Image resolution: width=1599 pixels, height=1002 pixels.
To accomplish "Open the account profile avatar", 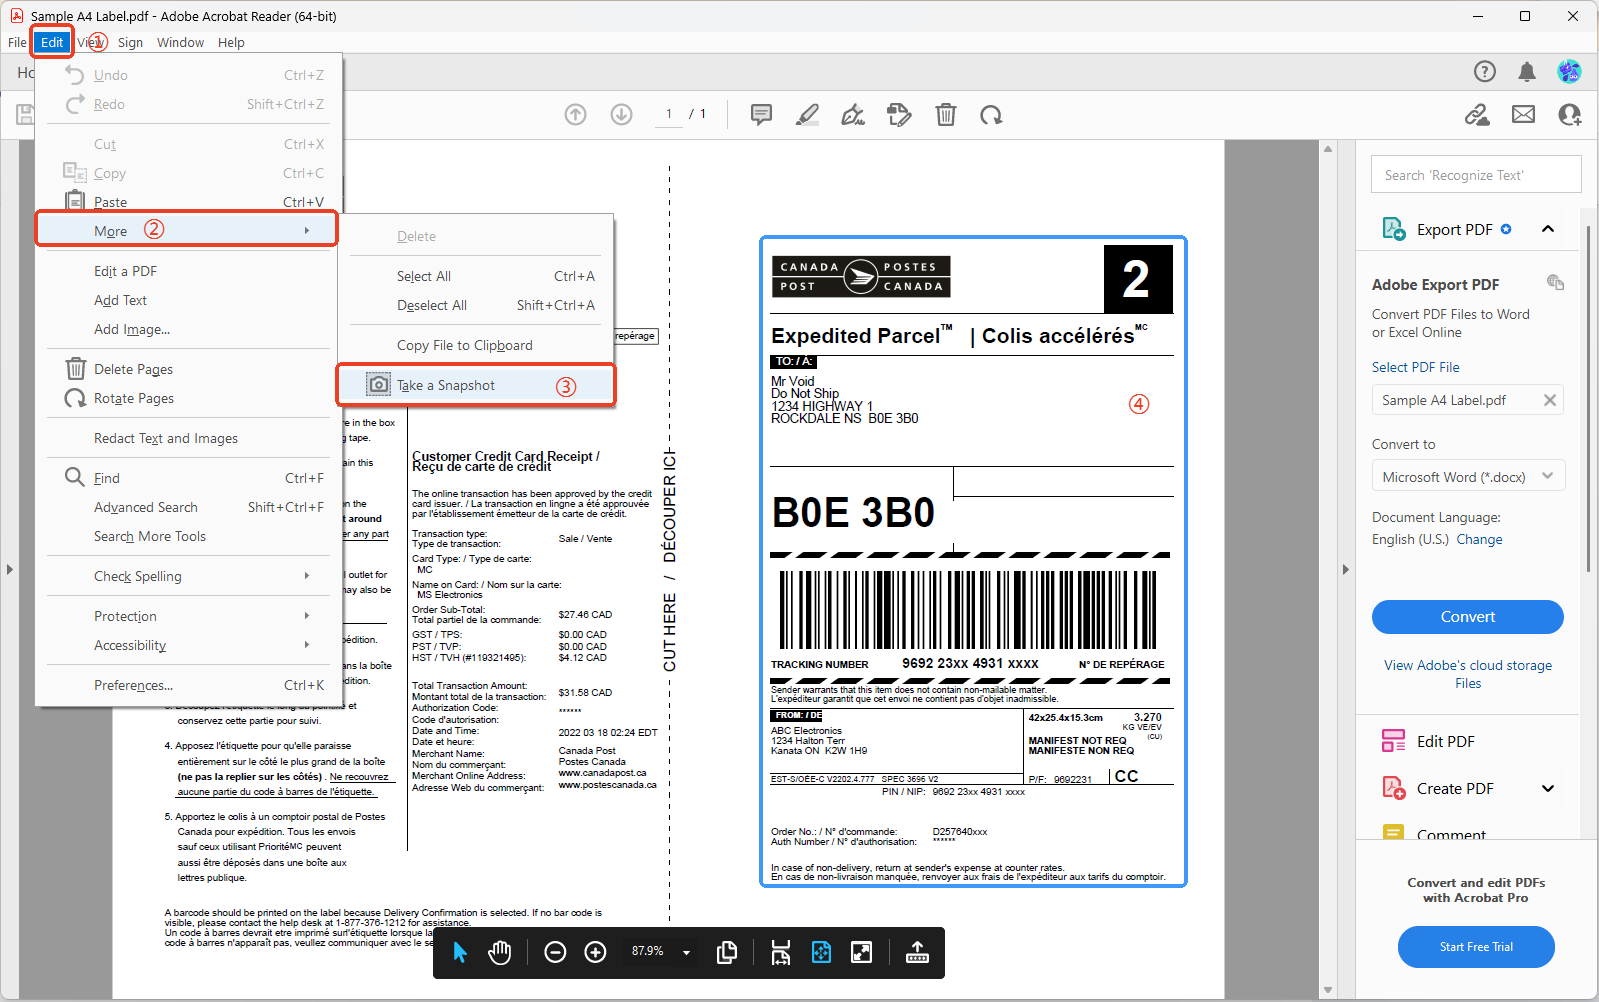I will pyautogui.click(x=1569, y=71).
